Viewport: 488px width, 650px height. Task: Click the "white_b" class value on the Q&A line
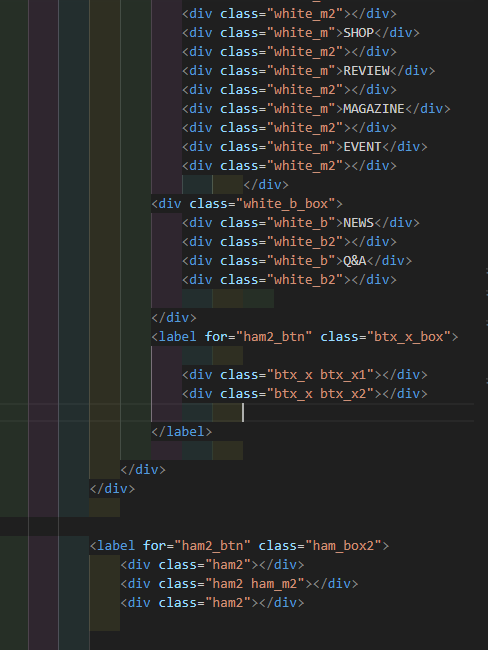tap(301, 261)
